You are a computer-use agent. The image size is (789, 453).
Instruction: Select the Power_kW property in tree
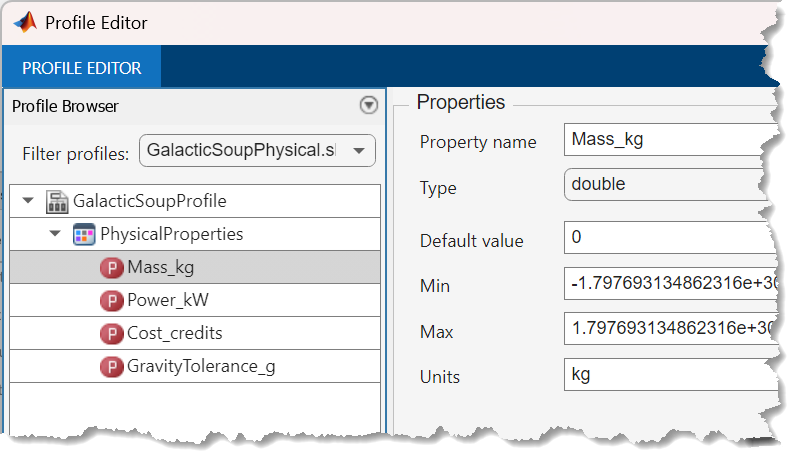(x=168, y=300)
